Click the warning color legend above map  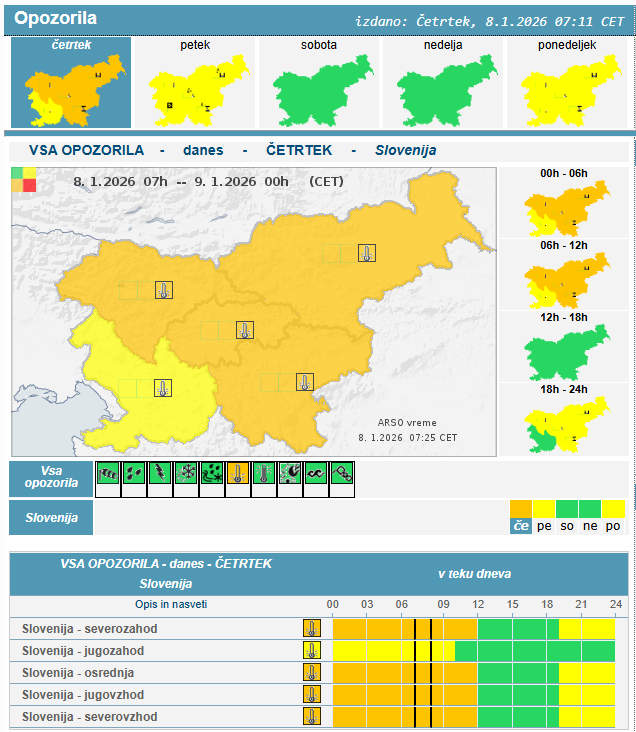[x=23, y=179]
